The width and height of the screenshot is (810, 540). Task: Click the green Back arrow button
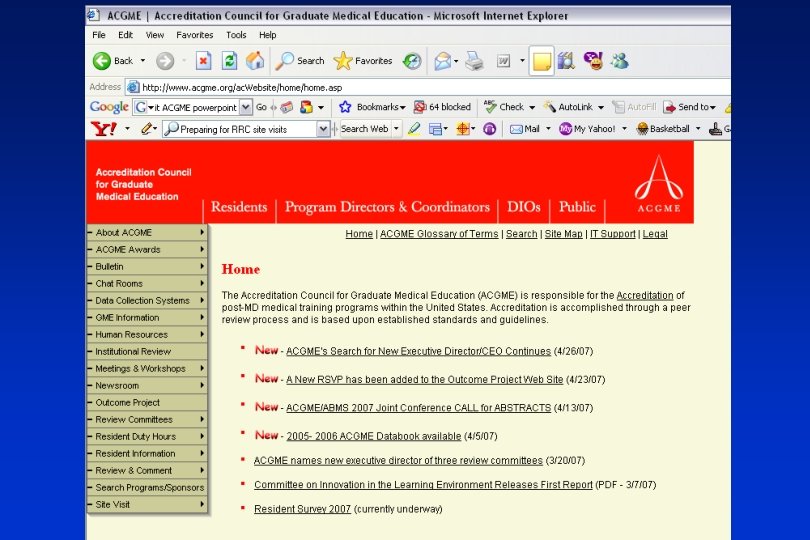click(x=102, y=61)
